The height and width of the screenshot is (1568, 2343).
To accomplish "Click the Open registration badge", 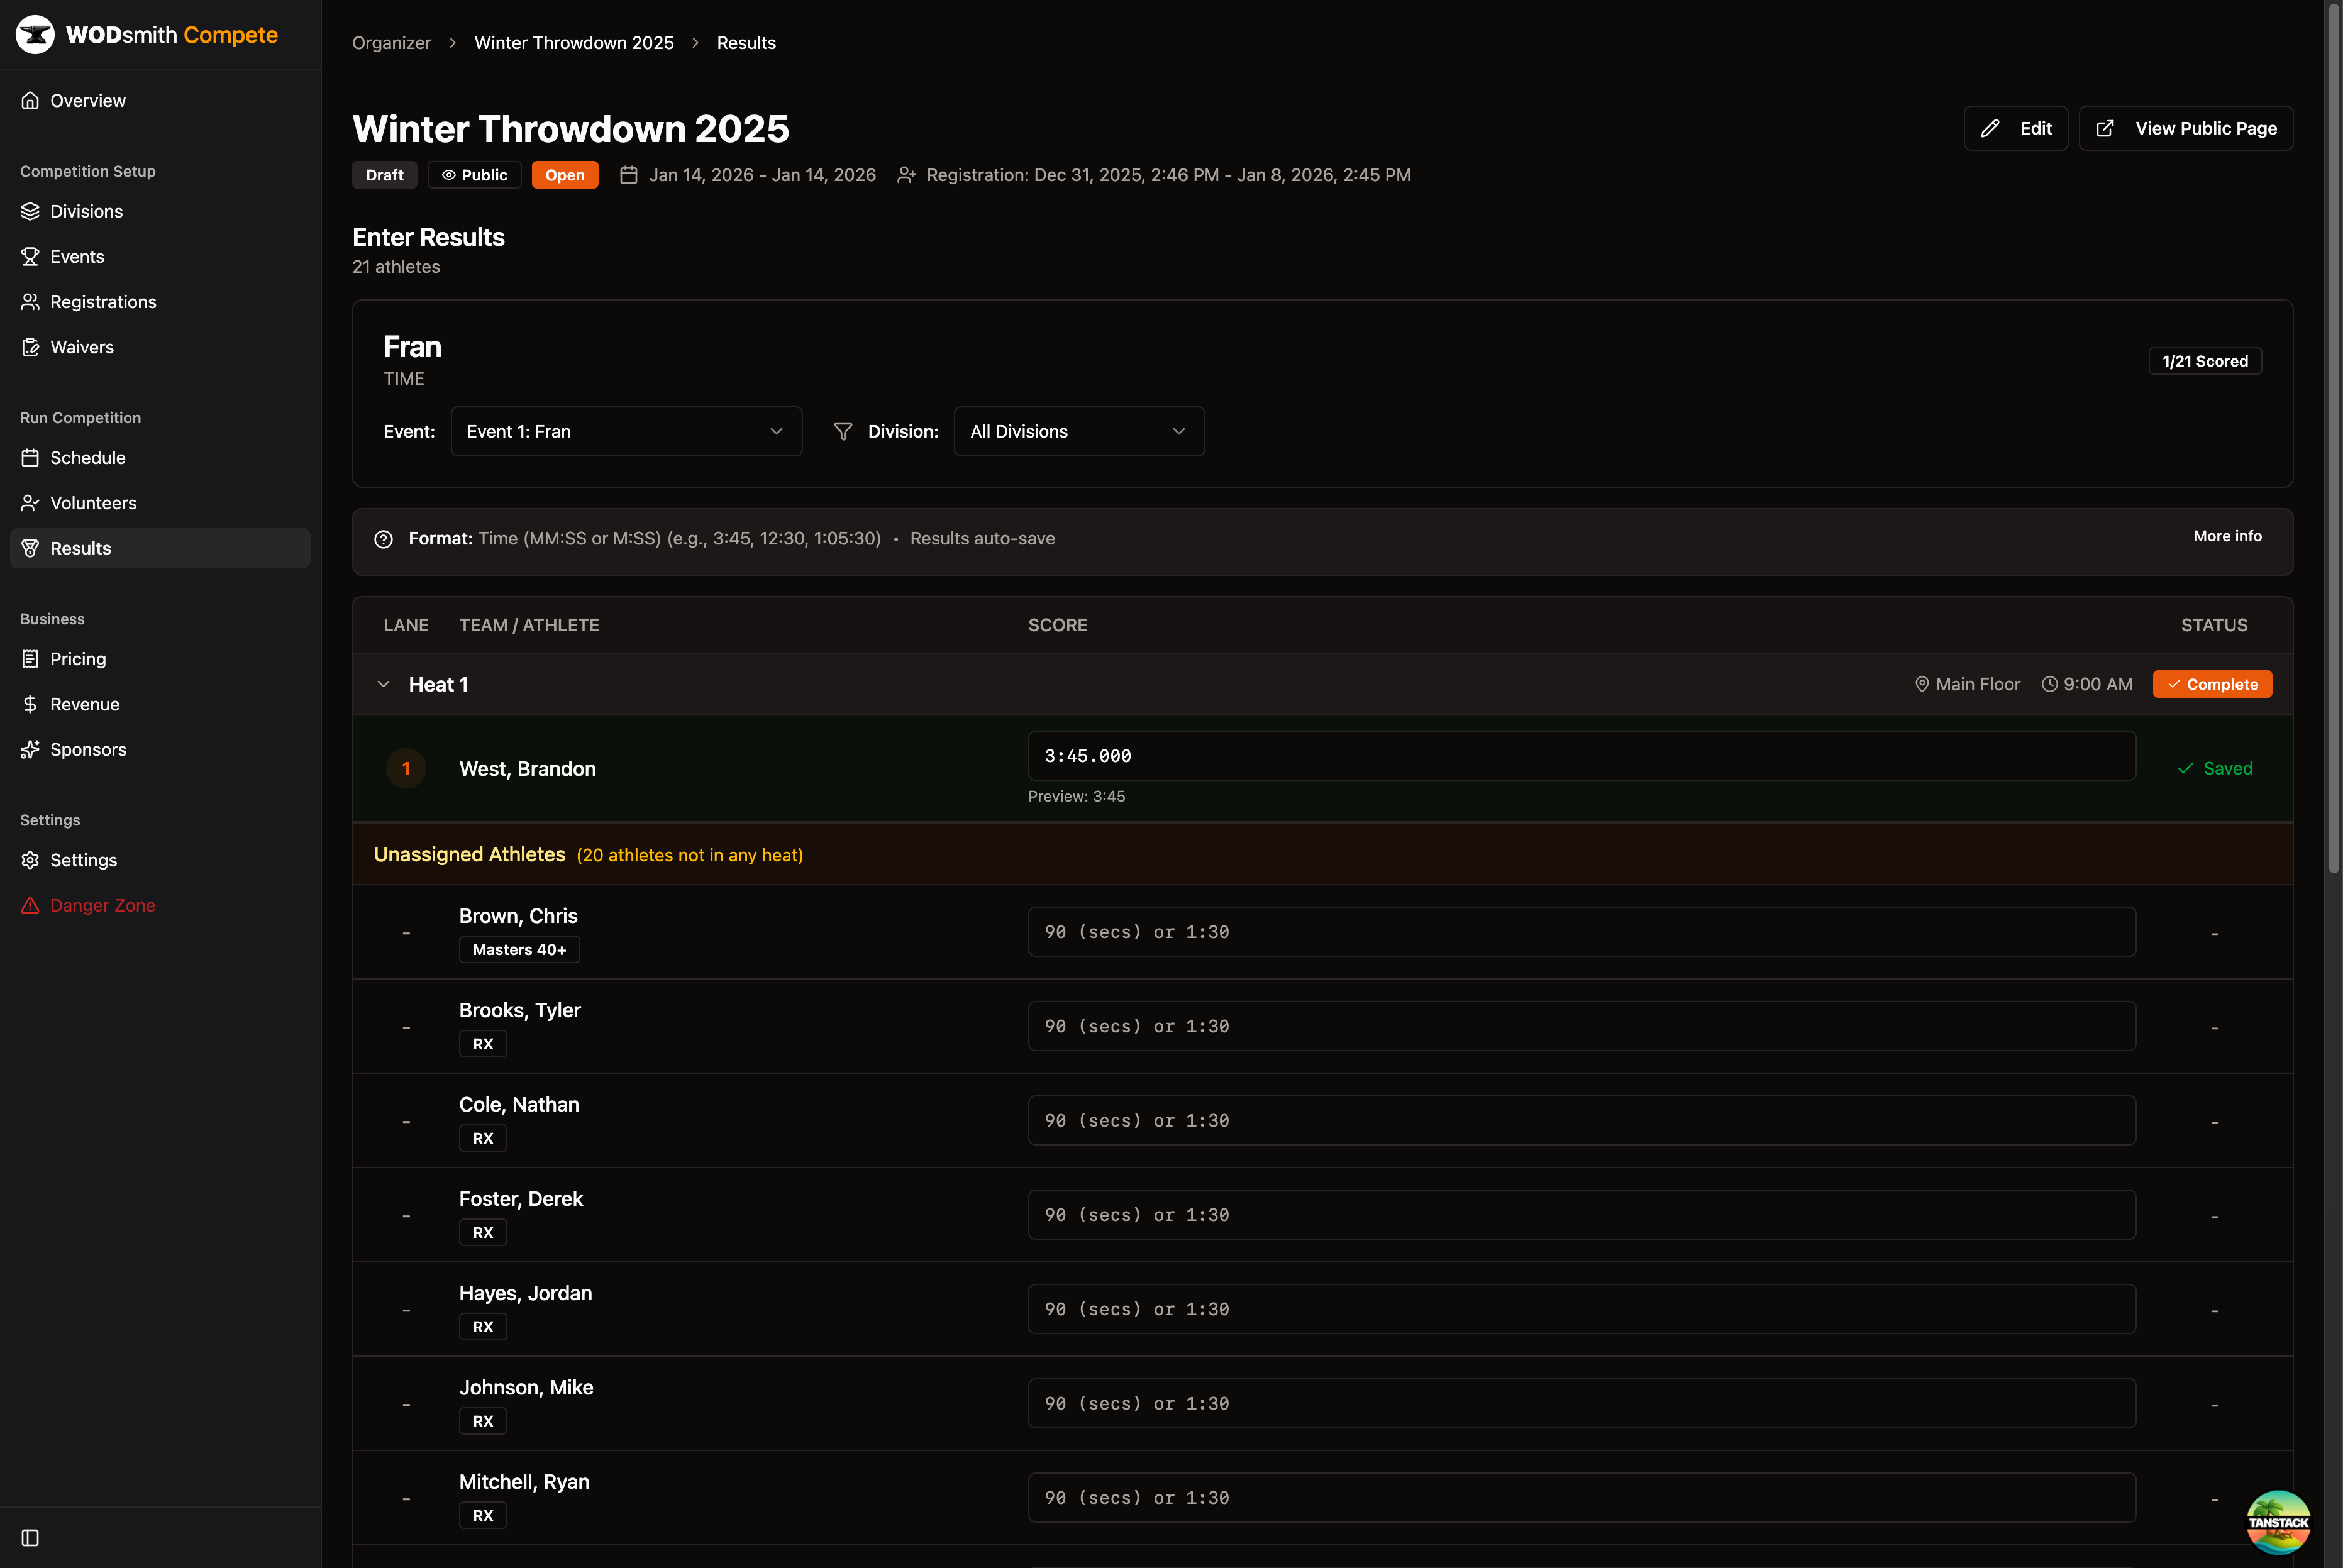I will pyautogui.click(x=565, y=175).
